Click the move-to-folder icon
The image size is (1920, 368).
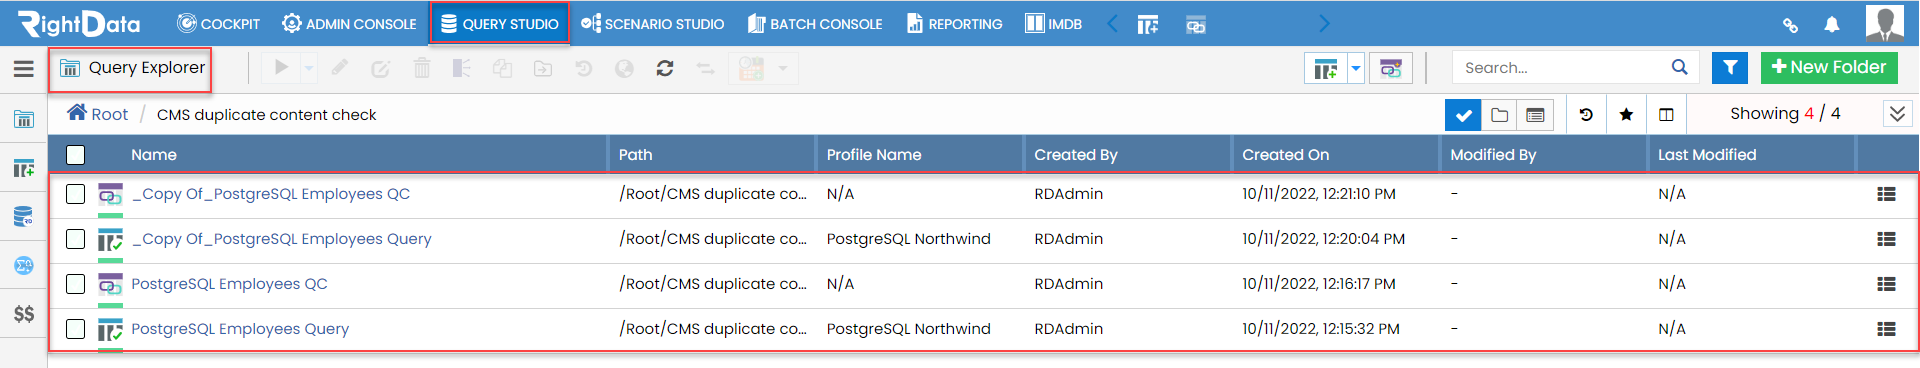click(x=543, y=68)
